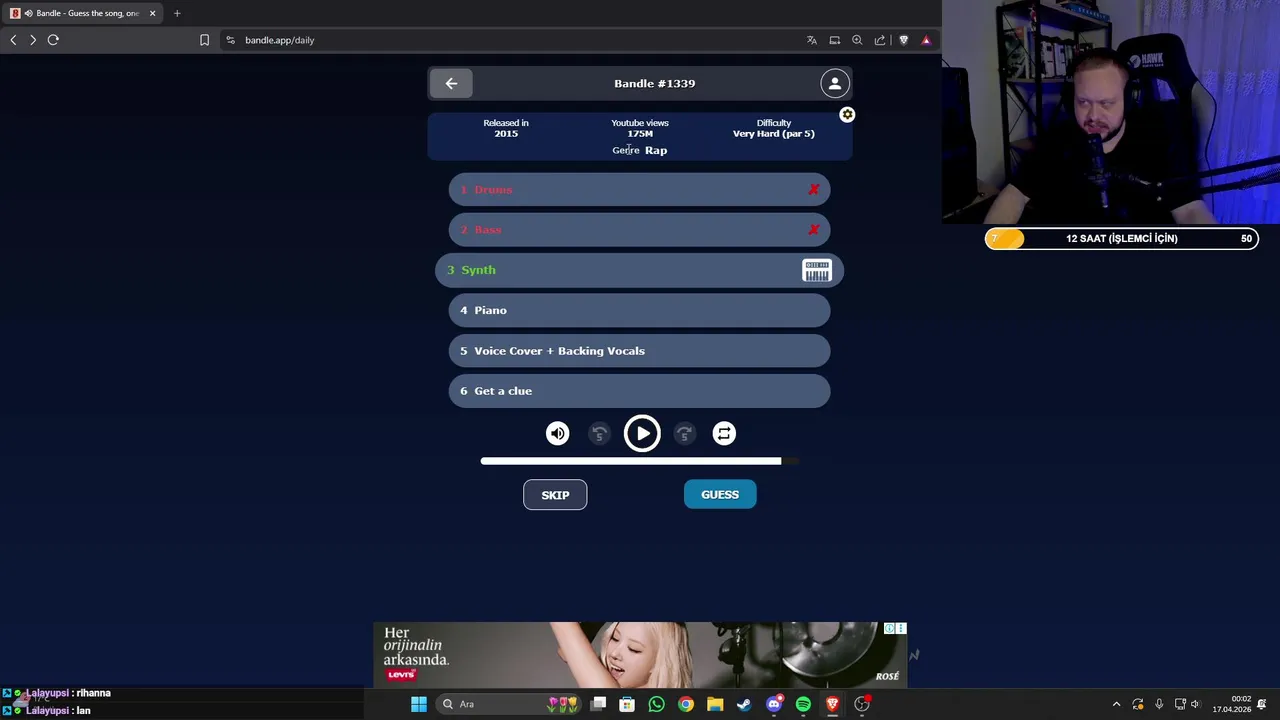This screenshot has width=1280, height=720.
Task: Select the Synth track row
Action: (x=640, y=270)
